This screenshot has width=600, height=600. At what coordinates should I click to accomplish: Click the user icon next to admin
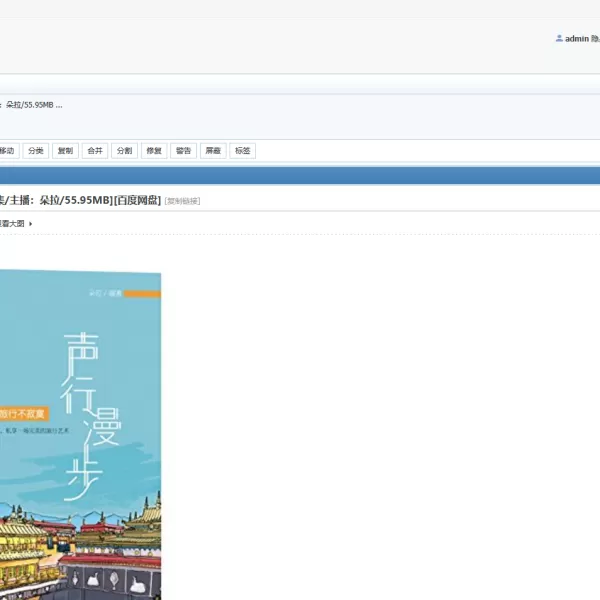[x=559, y=38]
